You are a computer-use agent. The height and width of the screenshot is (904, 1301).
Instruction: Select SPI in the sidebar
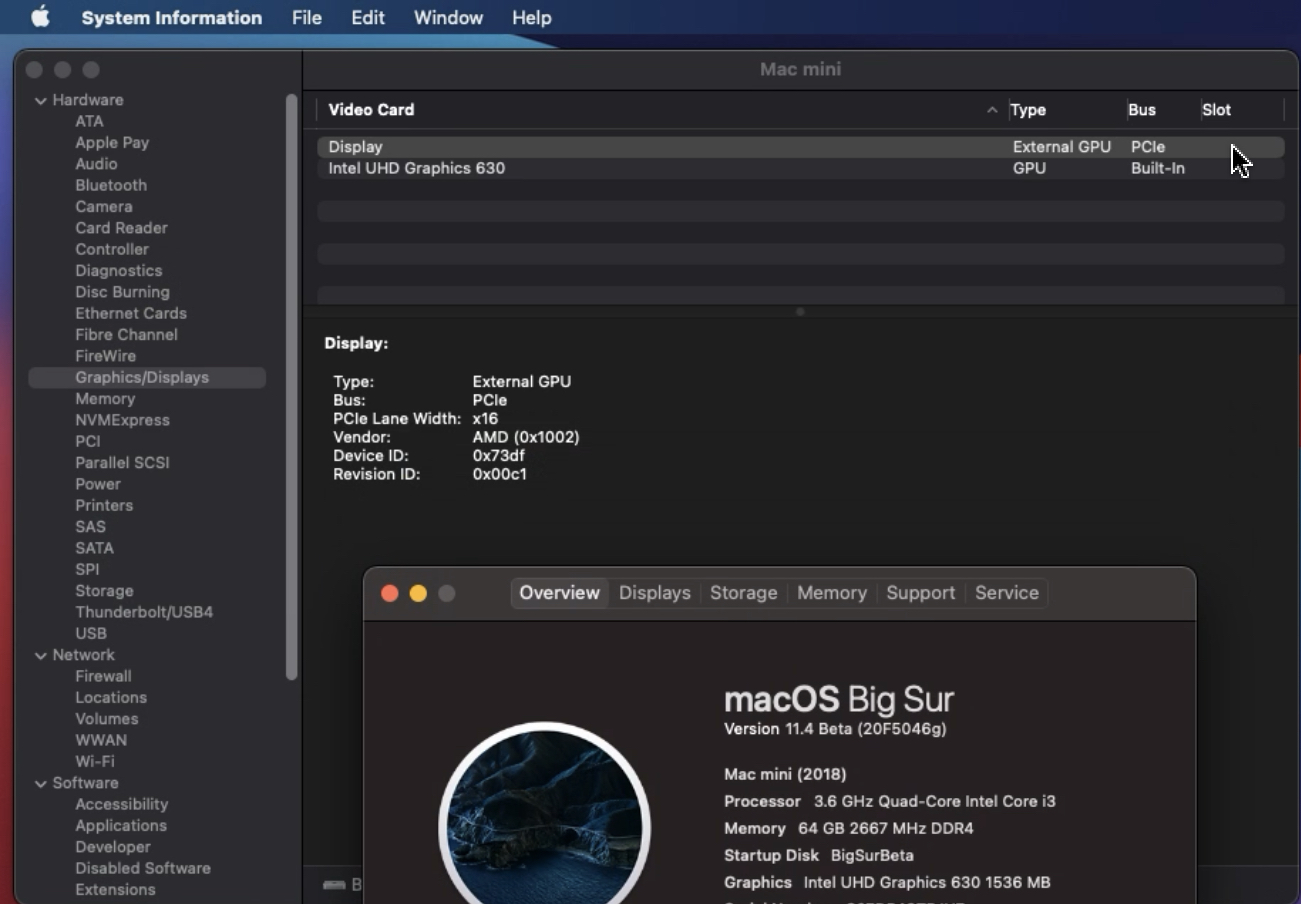[87, 569]
